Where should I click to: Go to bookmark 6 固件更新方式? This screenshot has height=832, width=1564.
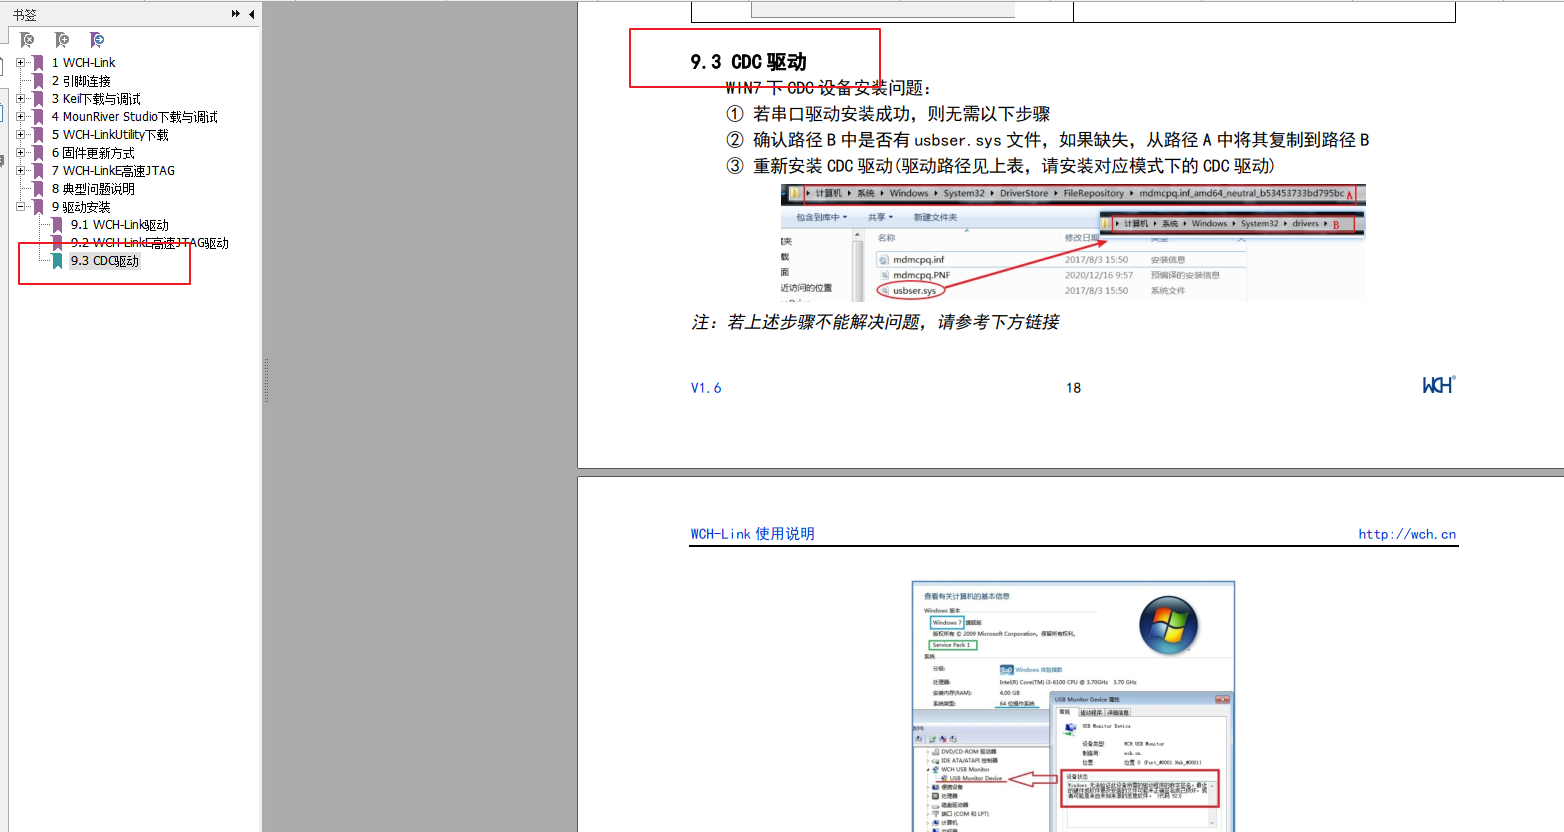point(93,153)
